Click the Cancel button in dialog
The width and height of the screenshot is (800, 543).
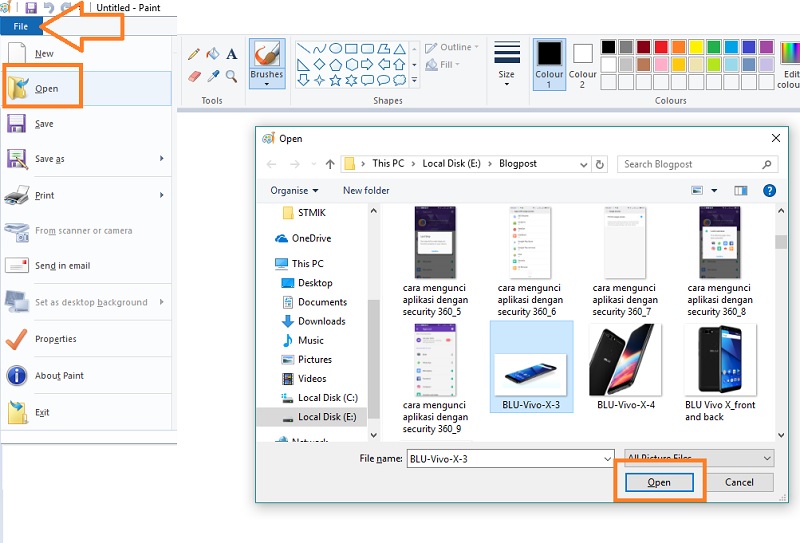[x=739, y=483]
